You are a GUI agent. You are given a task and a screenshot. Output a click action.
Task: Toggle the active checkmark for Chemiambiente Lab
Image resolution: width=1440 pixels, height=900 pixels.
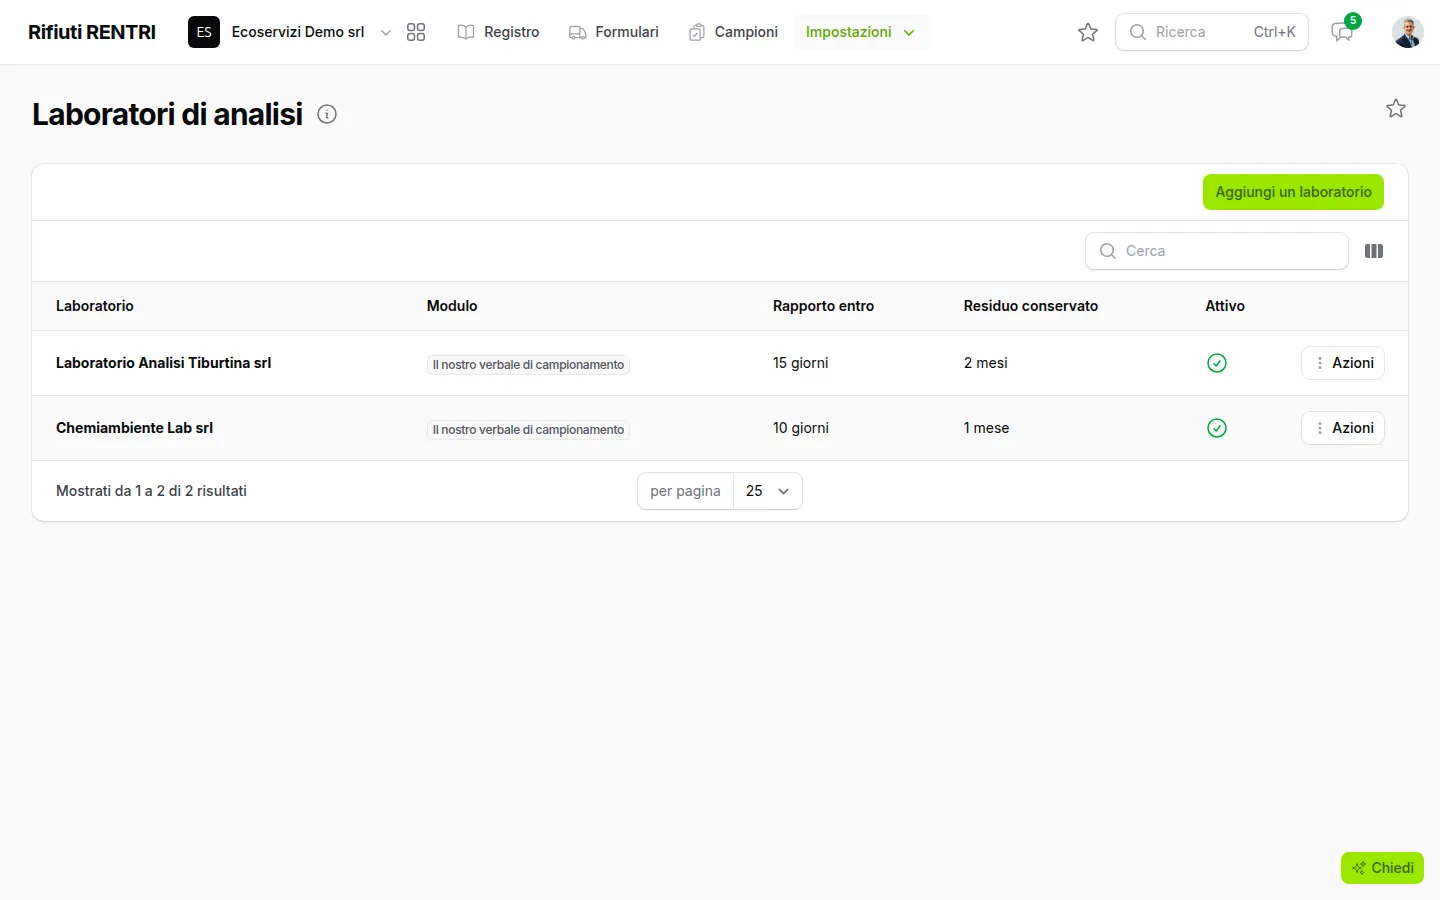[1217, 428]
